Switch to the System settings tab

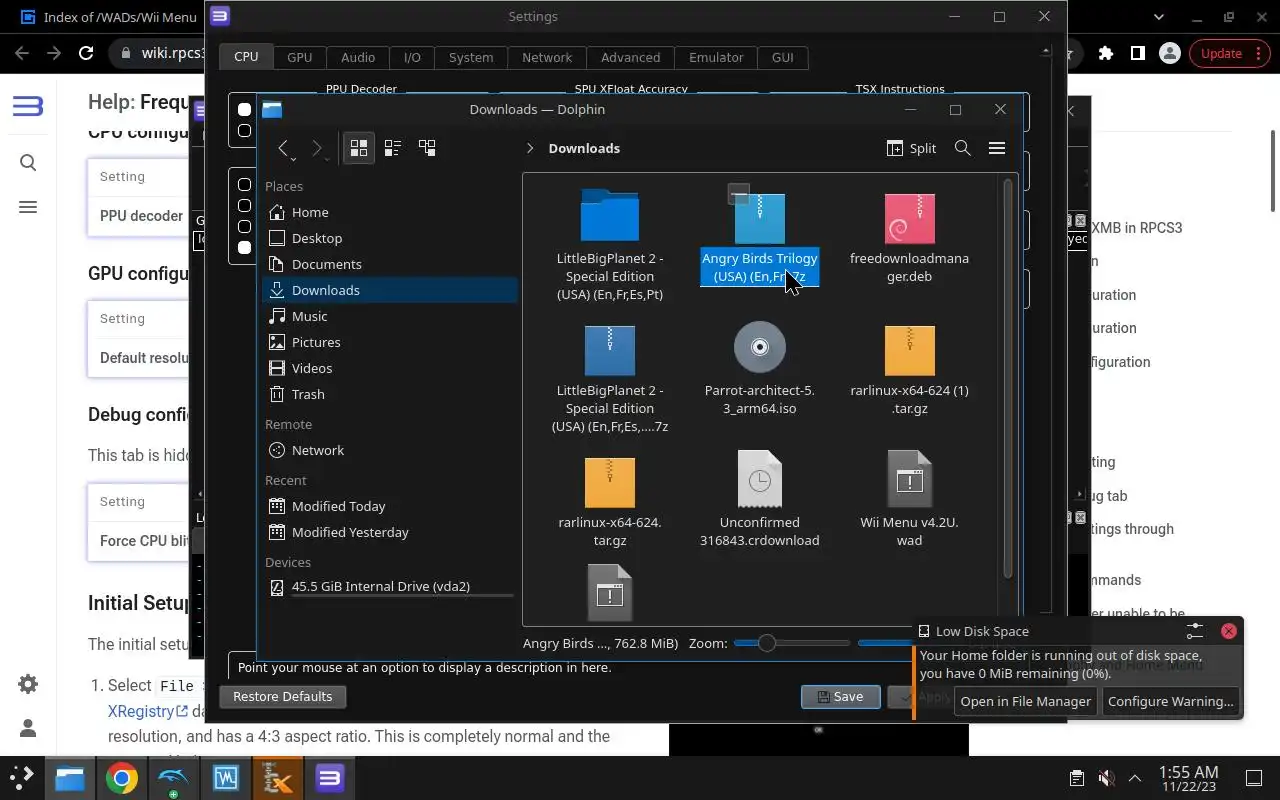[x=471, y=57]
